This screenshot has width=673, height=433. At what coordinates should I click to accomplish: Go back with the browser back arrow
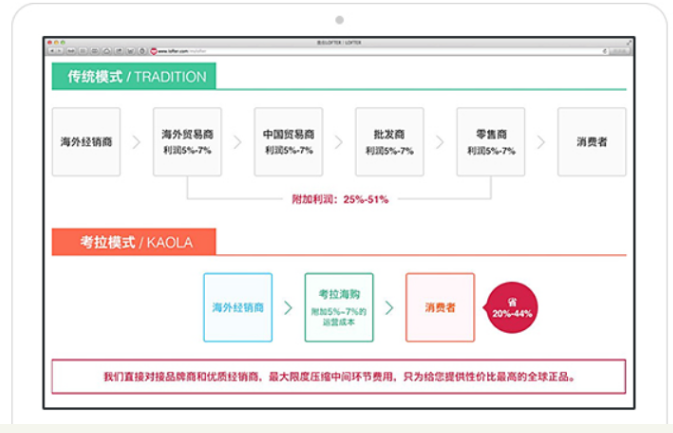pos(52,51)
